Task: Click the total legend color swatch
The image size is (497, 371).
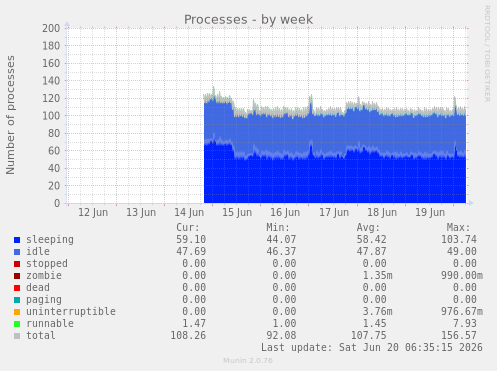Action: pyautogui.click(x=17, y=336)
